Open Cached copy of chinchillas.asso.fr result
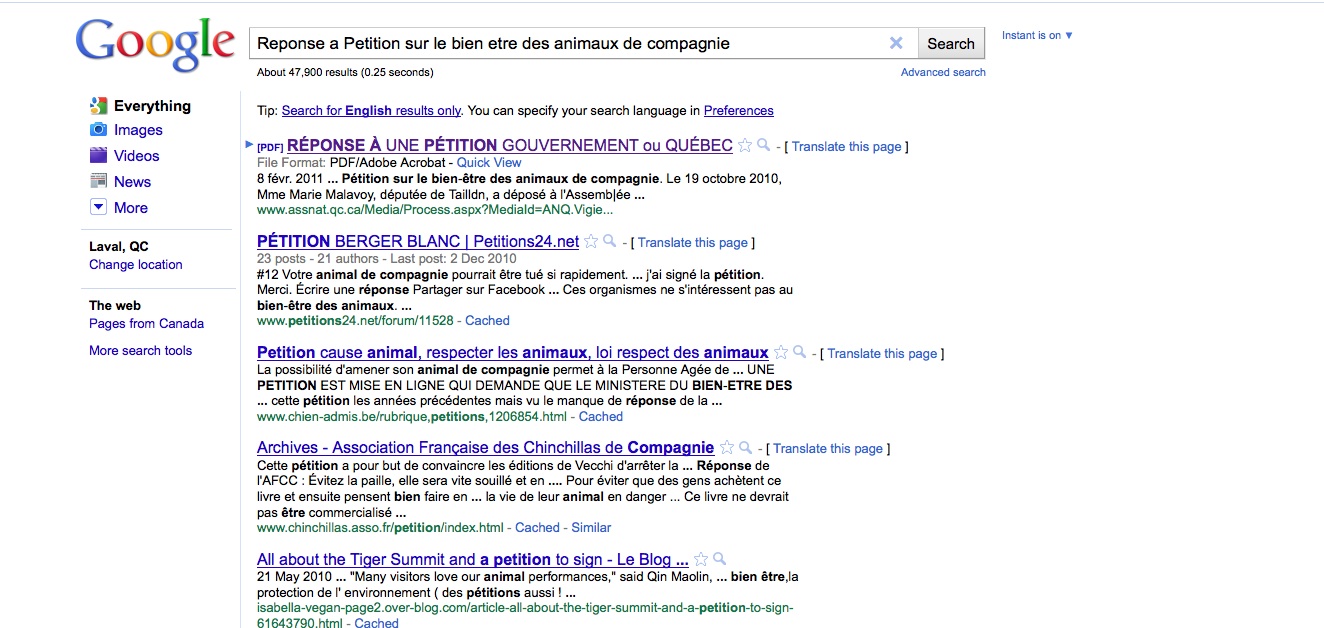Viewport: 1324px width, 628px height. 537,528
